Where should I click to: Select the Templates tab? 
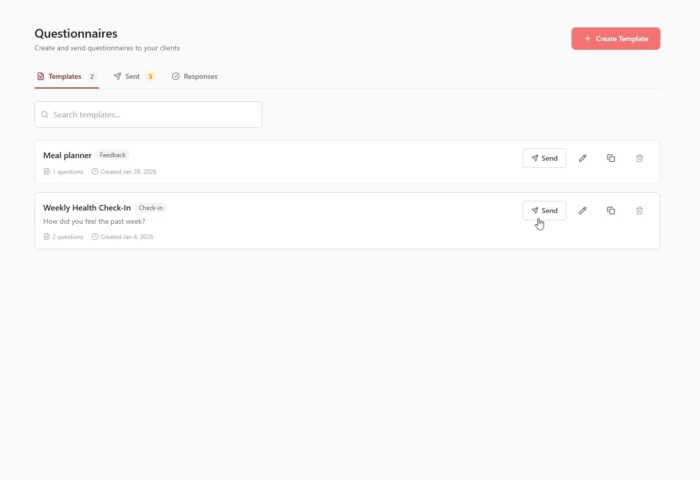[x=66, y=76]
